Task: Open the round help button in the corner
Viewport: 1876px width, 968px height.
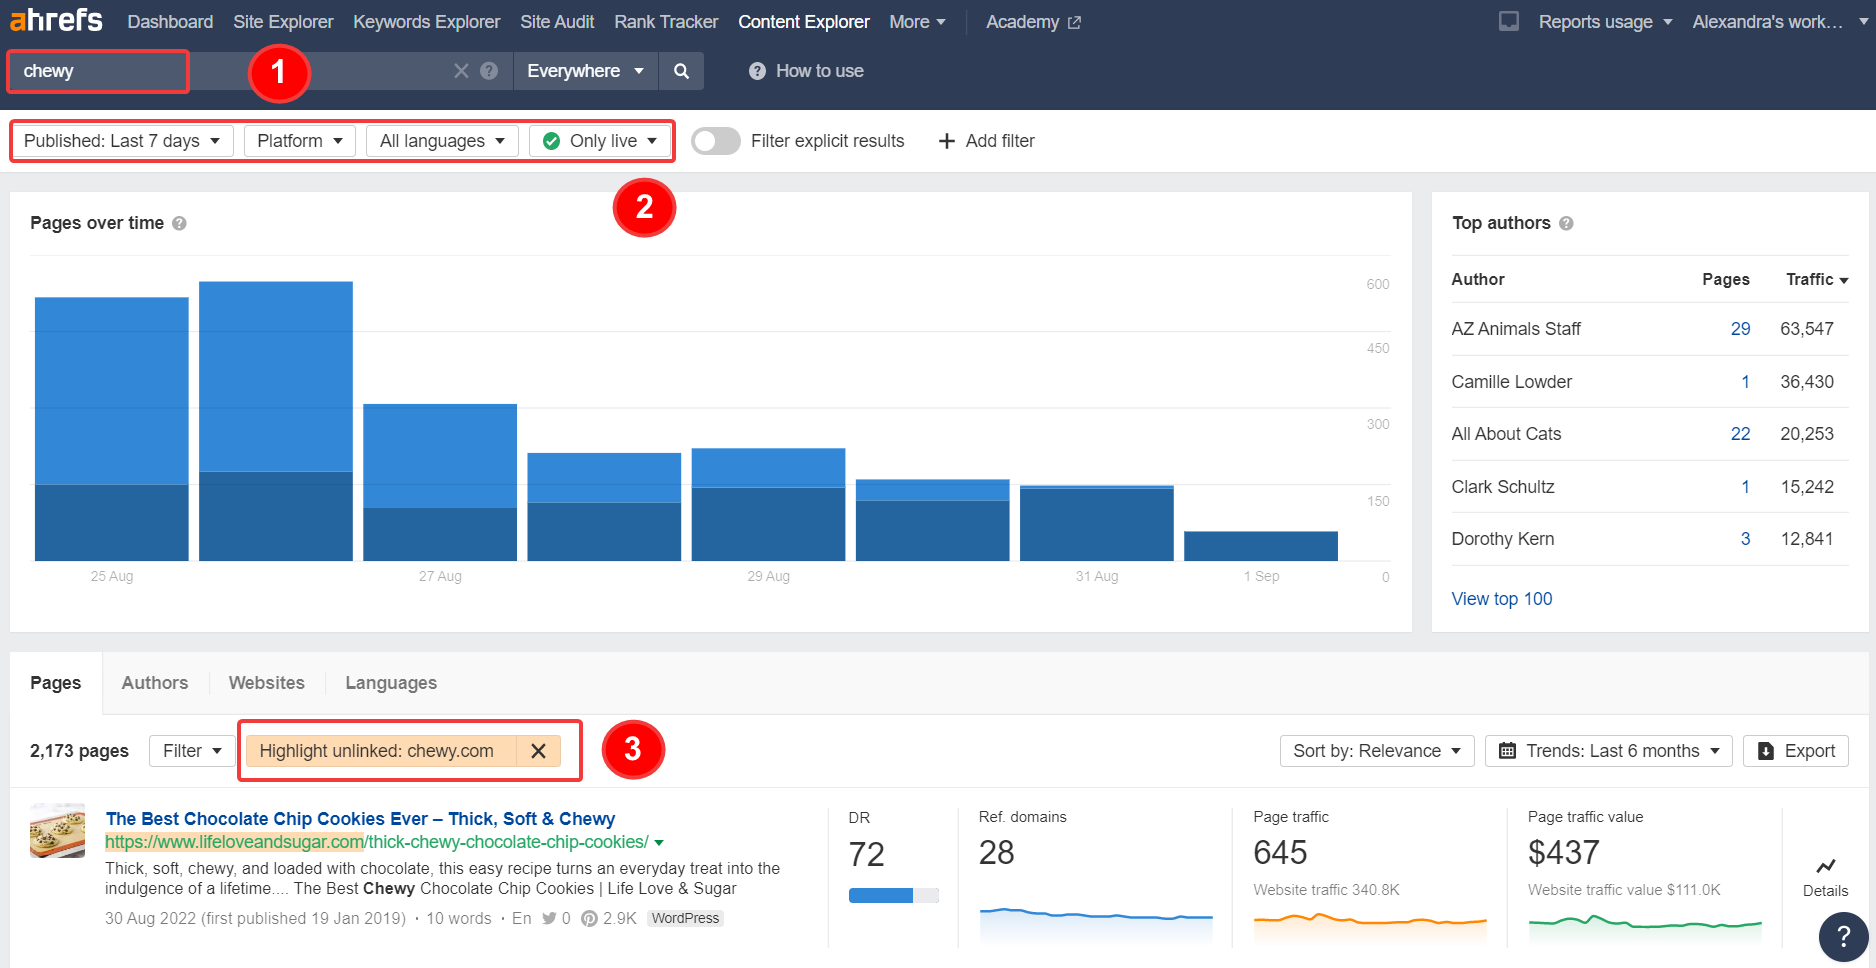Action: (x=1843, y=937)
